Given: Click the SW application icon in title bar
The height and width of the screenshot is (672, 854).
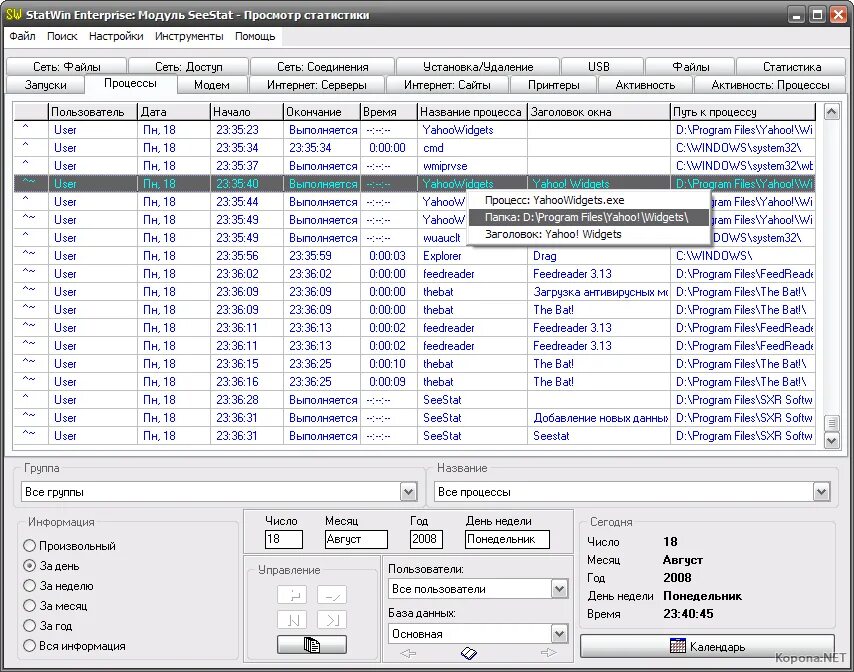Looking at the screenshot, I should tap(14, 14).
